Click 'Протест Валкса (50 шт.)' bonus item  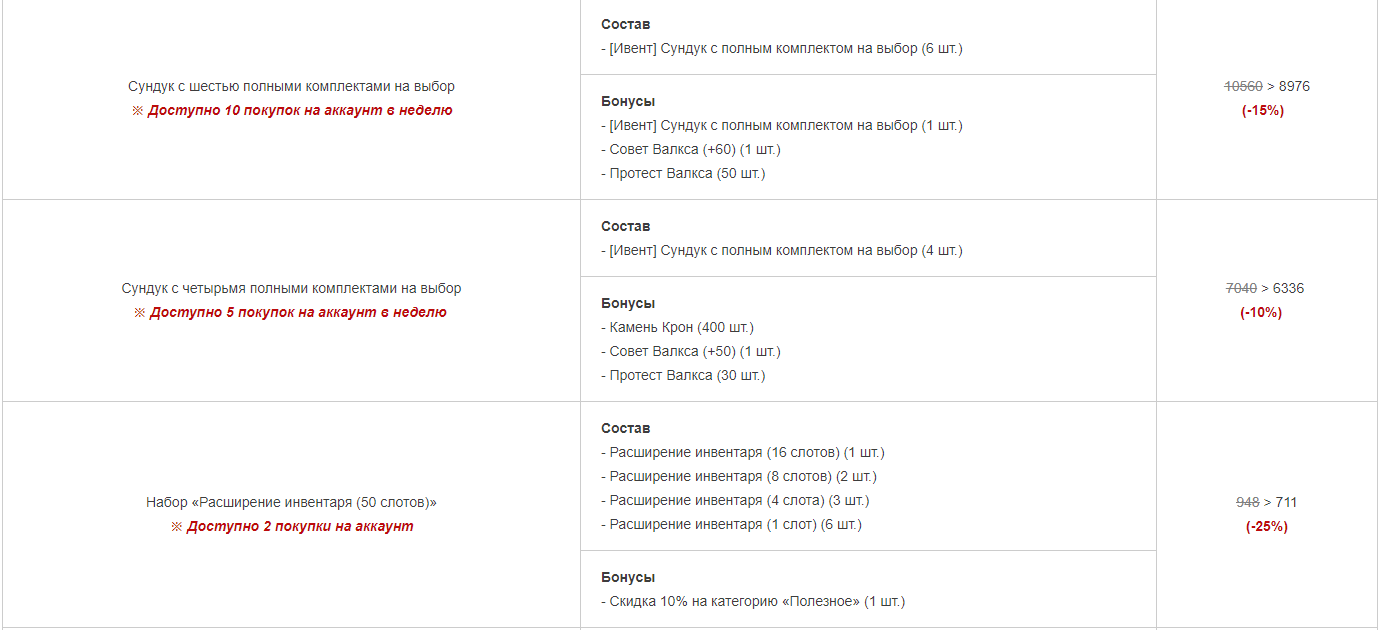point(683,174)
